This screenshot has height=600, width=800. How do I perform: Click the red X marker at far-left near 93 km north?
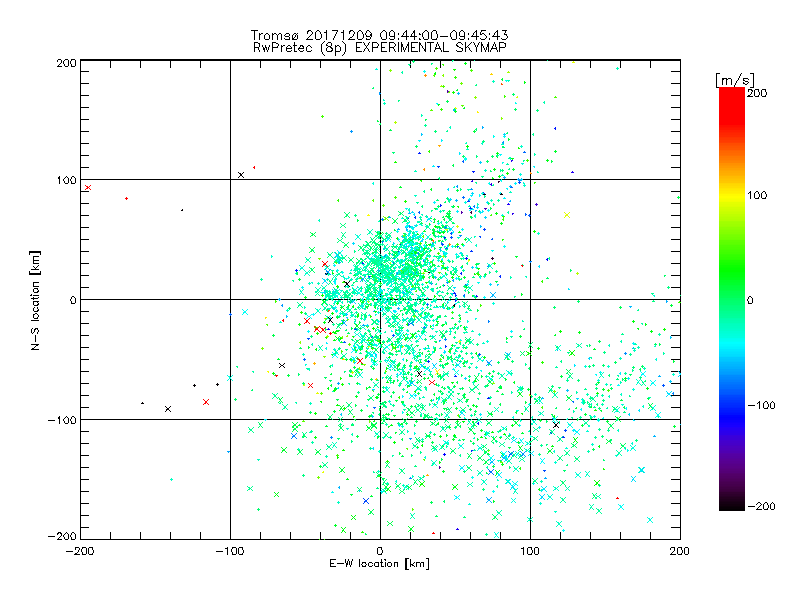(88, 188)
